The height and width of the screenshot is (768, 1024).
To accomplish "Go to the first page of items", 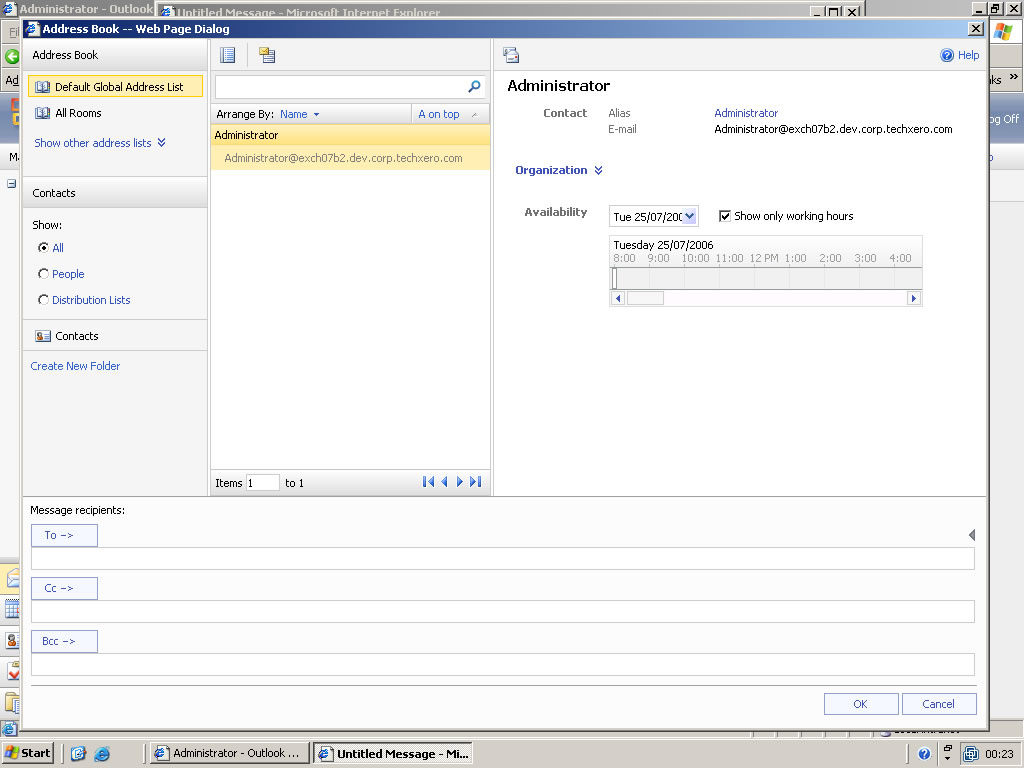I will tap(428, 482).
